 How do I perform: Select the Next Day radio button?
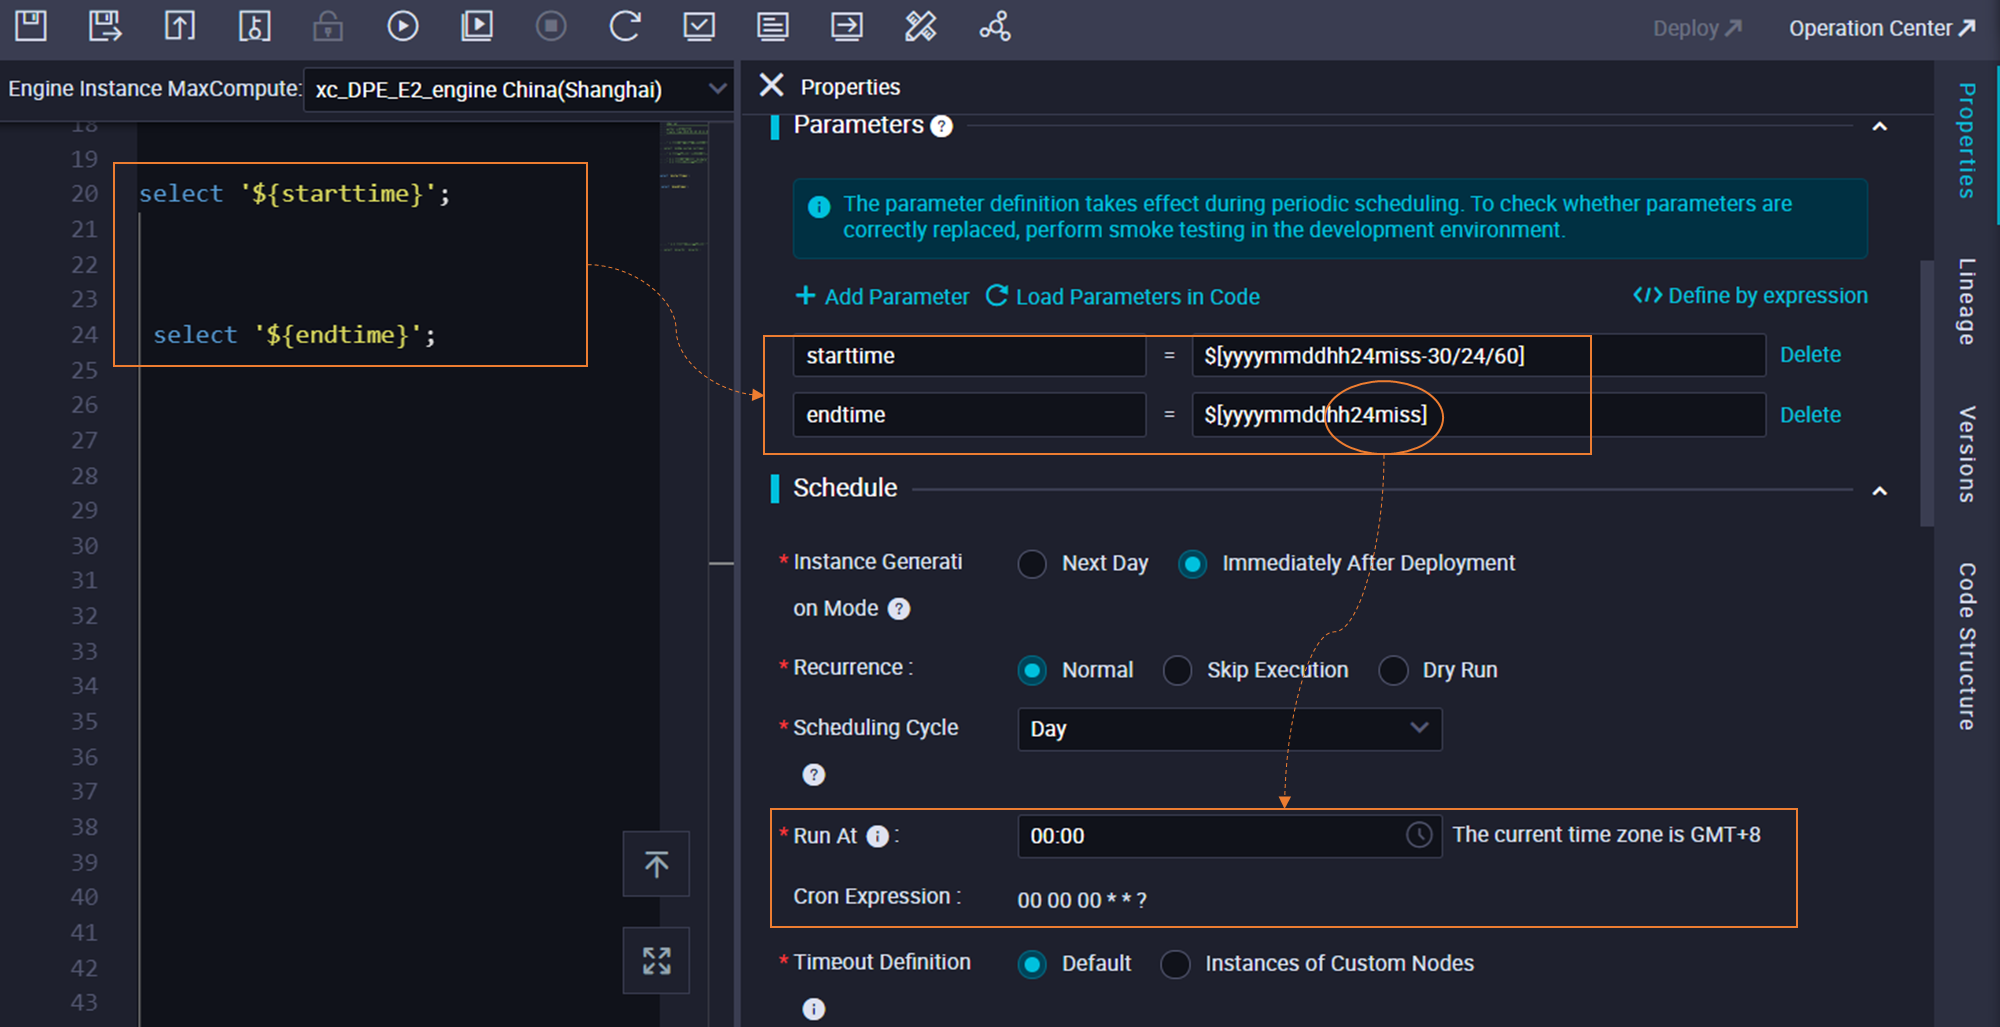(x=1032, y=564)
